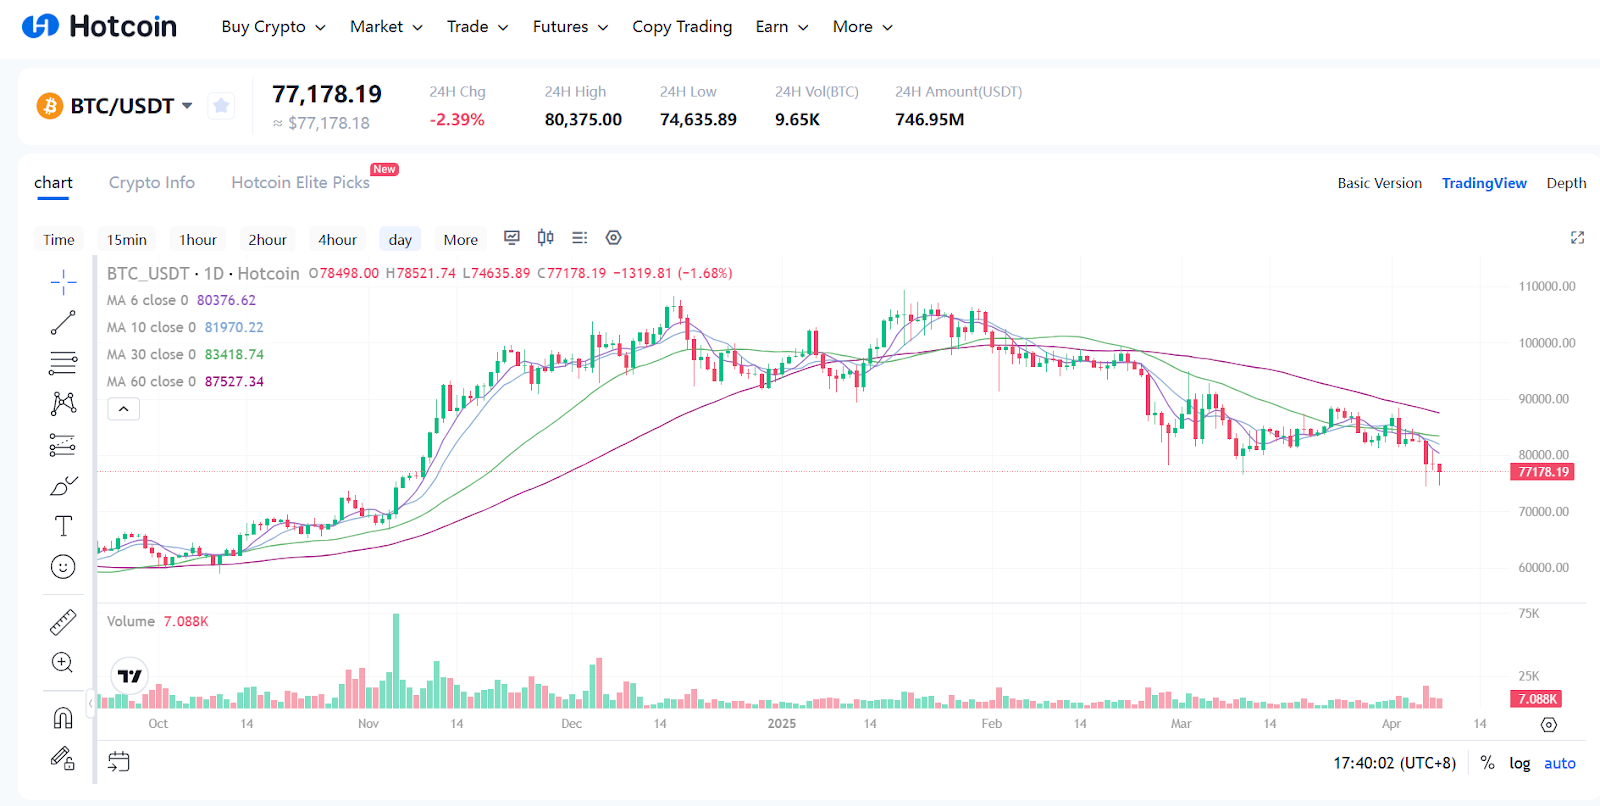The image size is (1600, 806).
Task: Open chart settings gear icon
Action: point(614,238)
